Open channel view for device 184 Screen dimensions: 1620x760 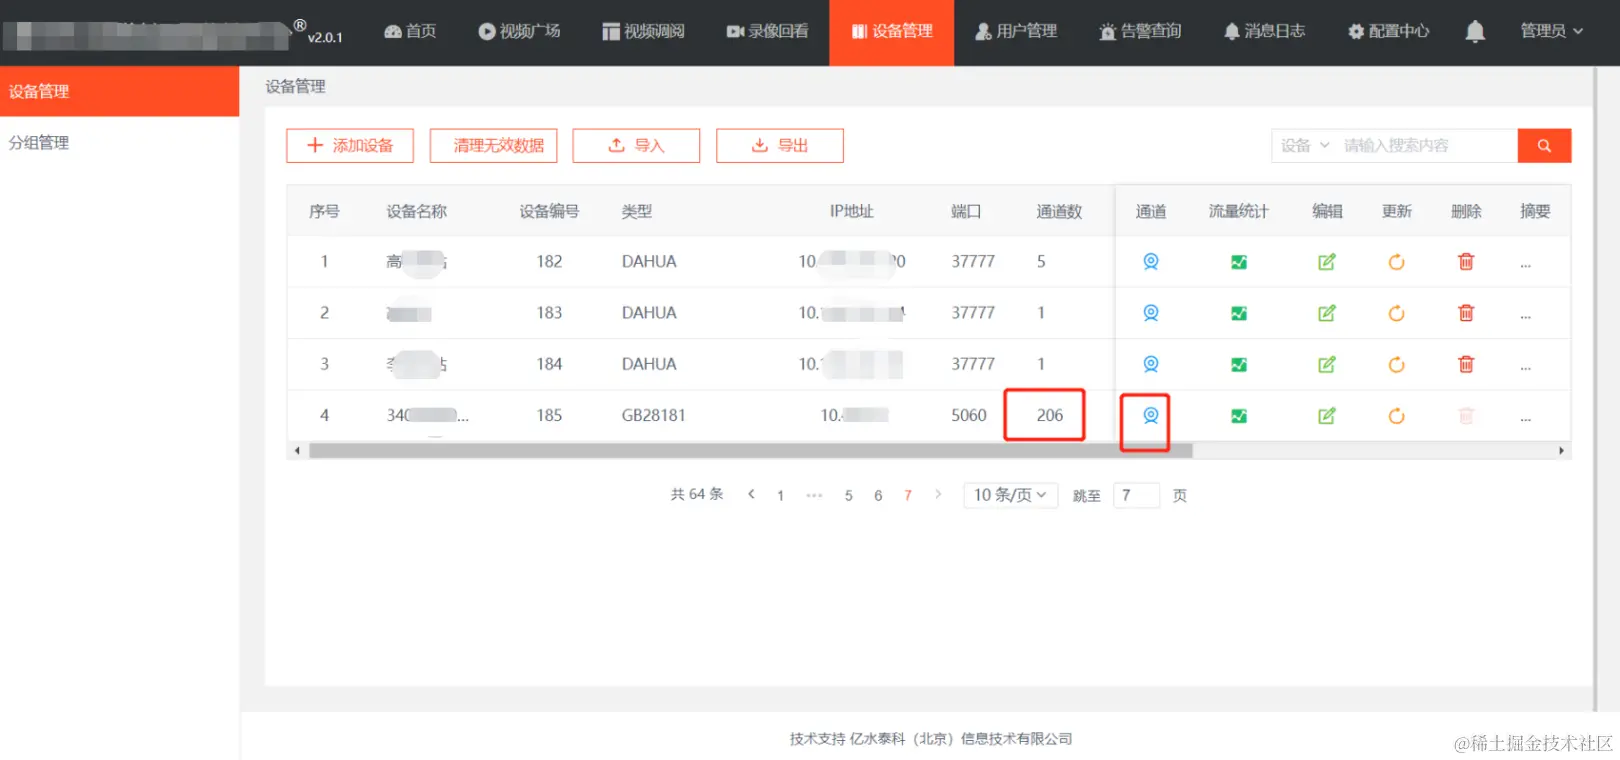(1151, 364)
